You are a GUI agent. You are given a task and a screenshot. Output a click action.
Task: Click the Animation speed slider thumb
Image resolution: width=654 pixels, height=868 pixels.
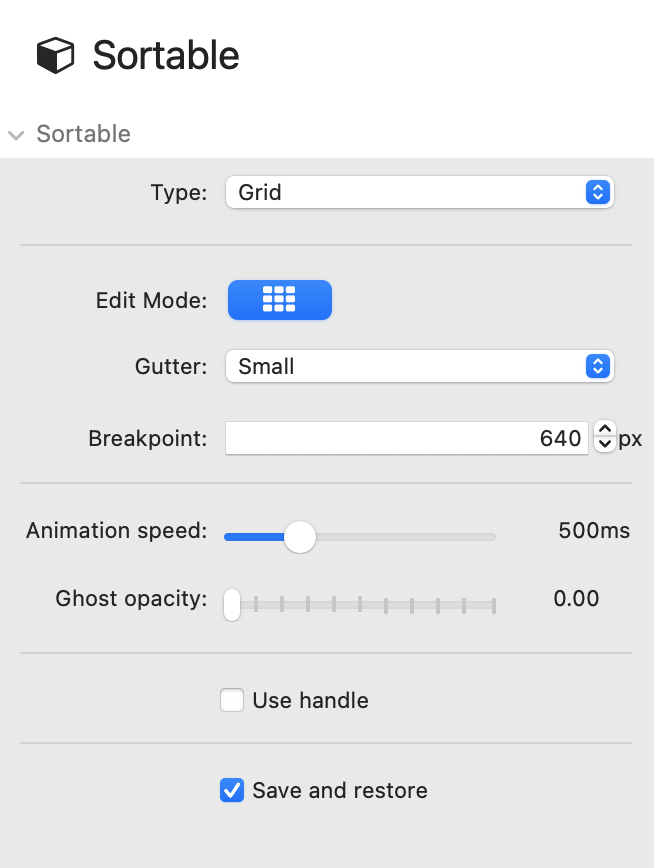coord(299,537)
